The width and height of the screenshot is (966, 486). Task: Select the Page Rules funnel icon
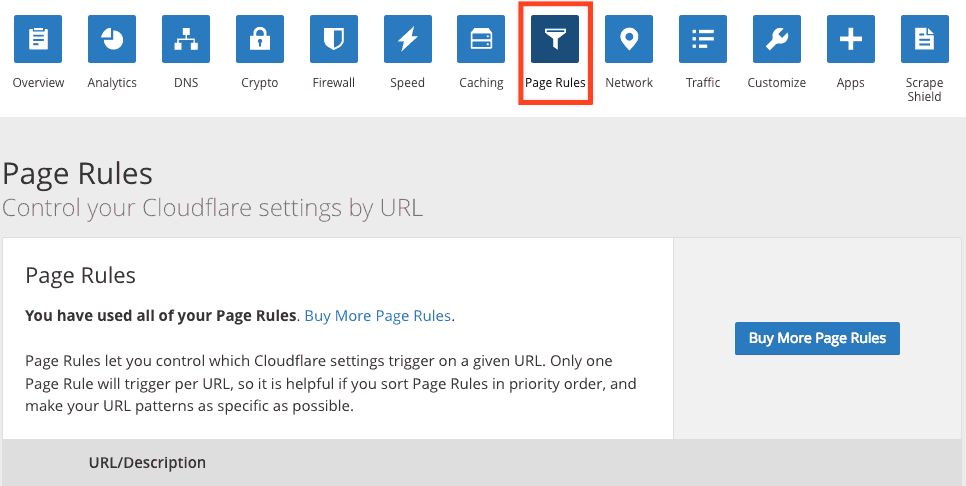[555, 39]
